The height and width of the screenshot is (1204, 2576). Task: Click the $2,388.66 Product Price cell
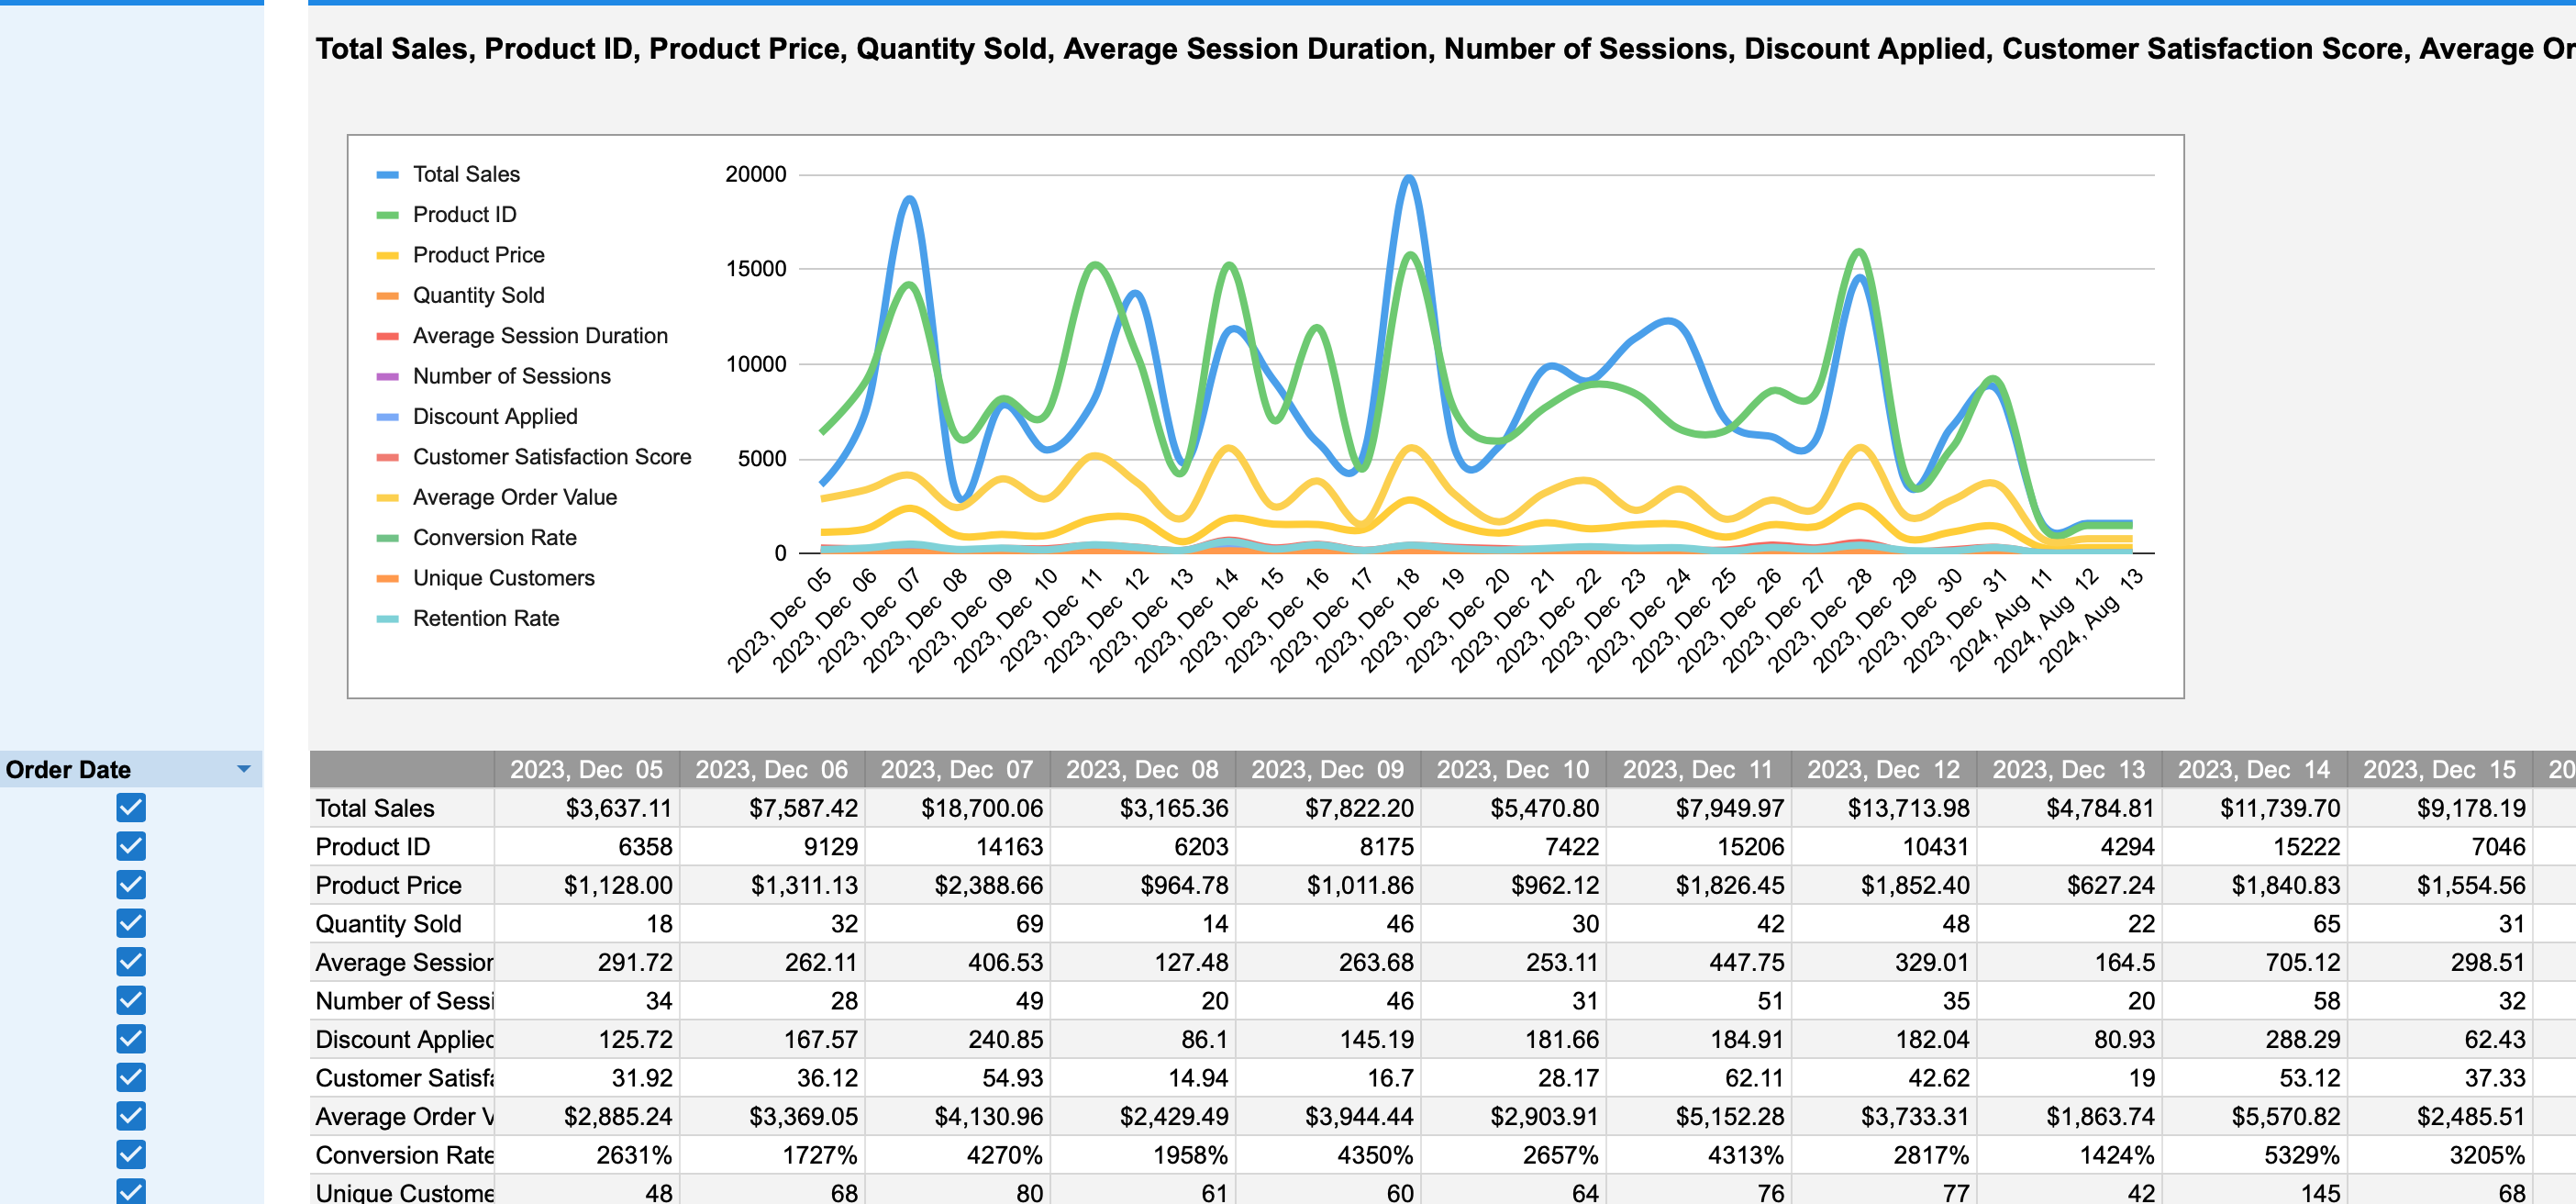click(957, 885)
